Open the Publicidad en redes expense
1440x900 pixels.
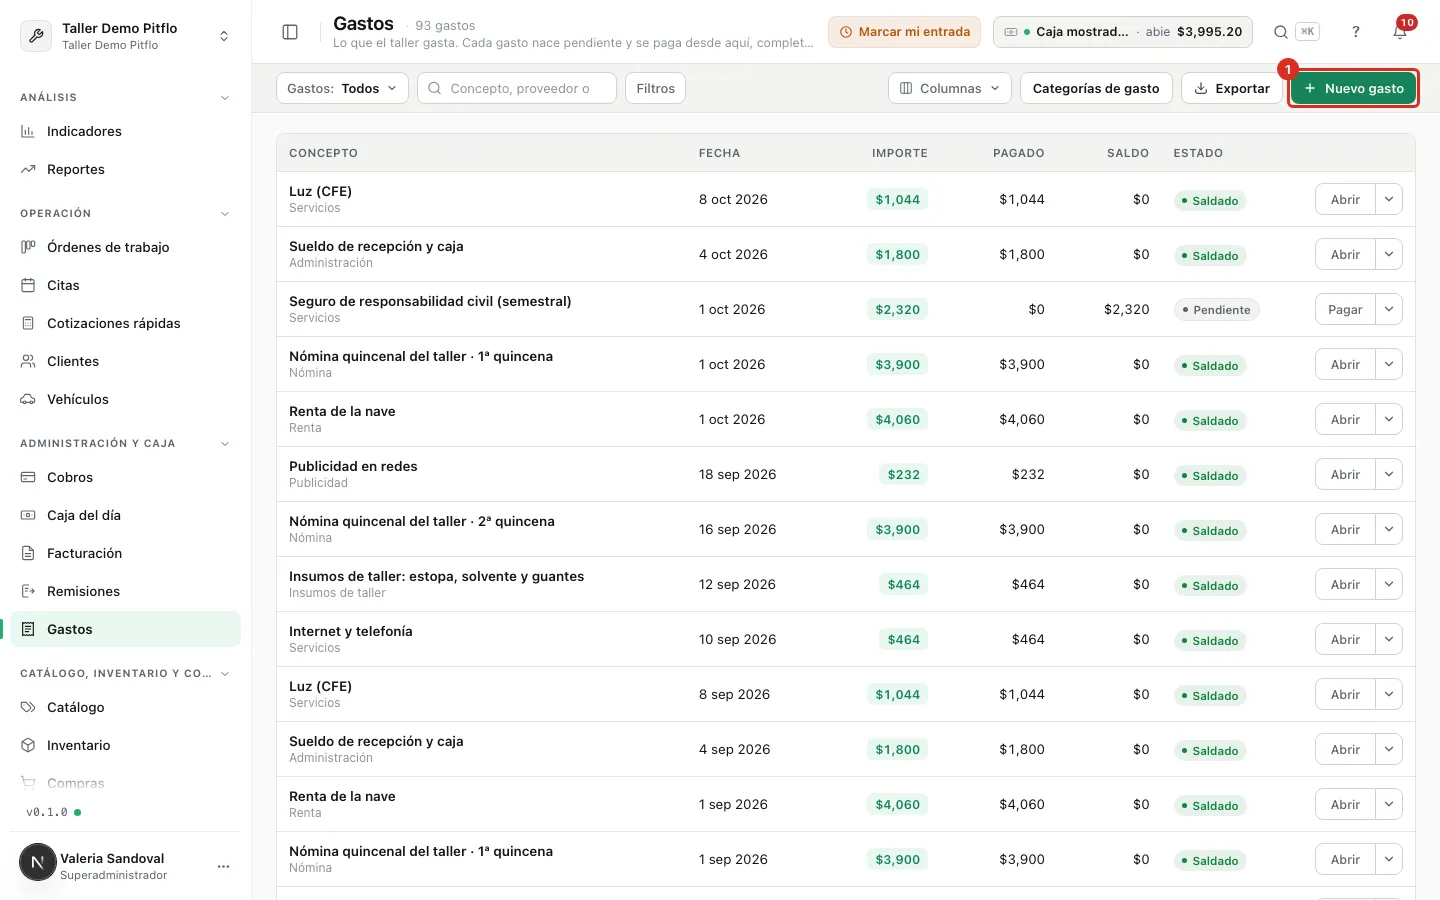(x=1345, y=474)
